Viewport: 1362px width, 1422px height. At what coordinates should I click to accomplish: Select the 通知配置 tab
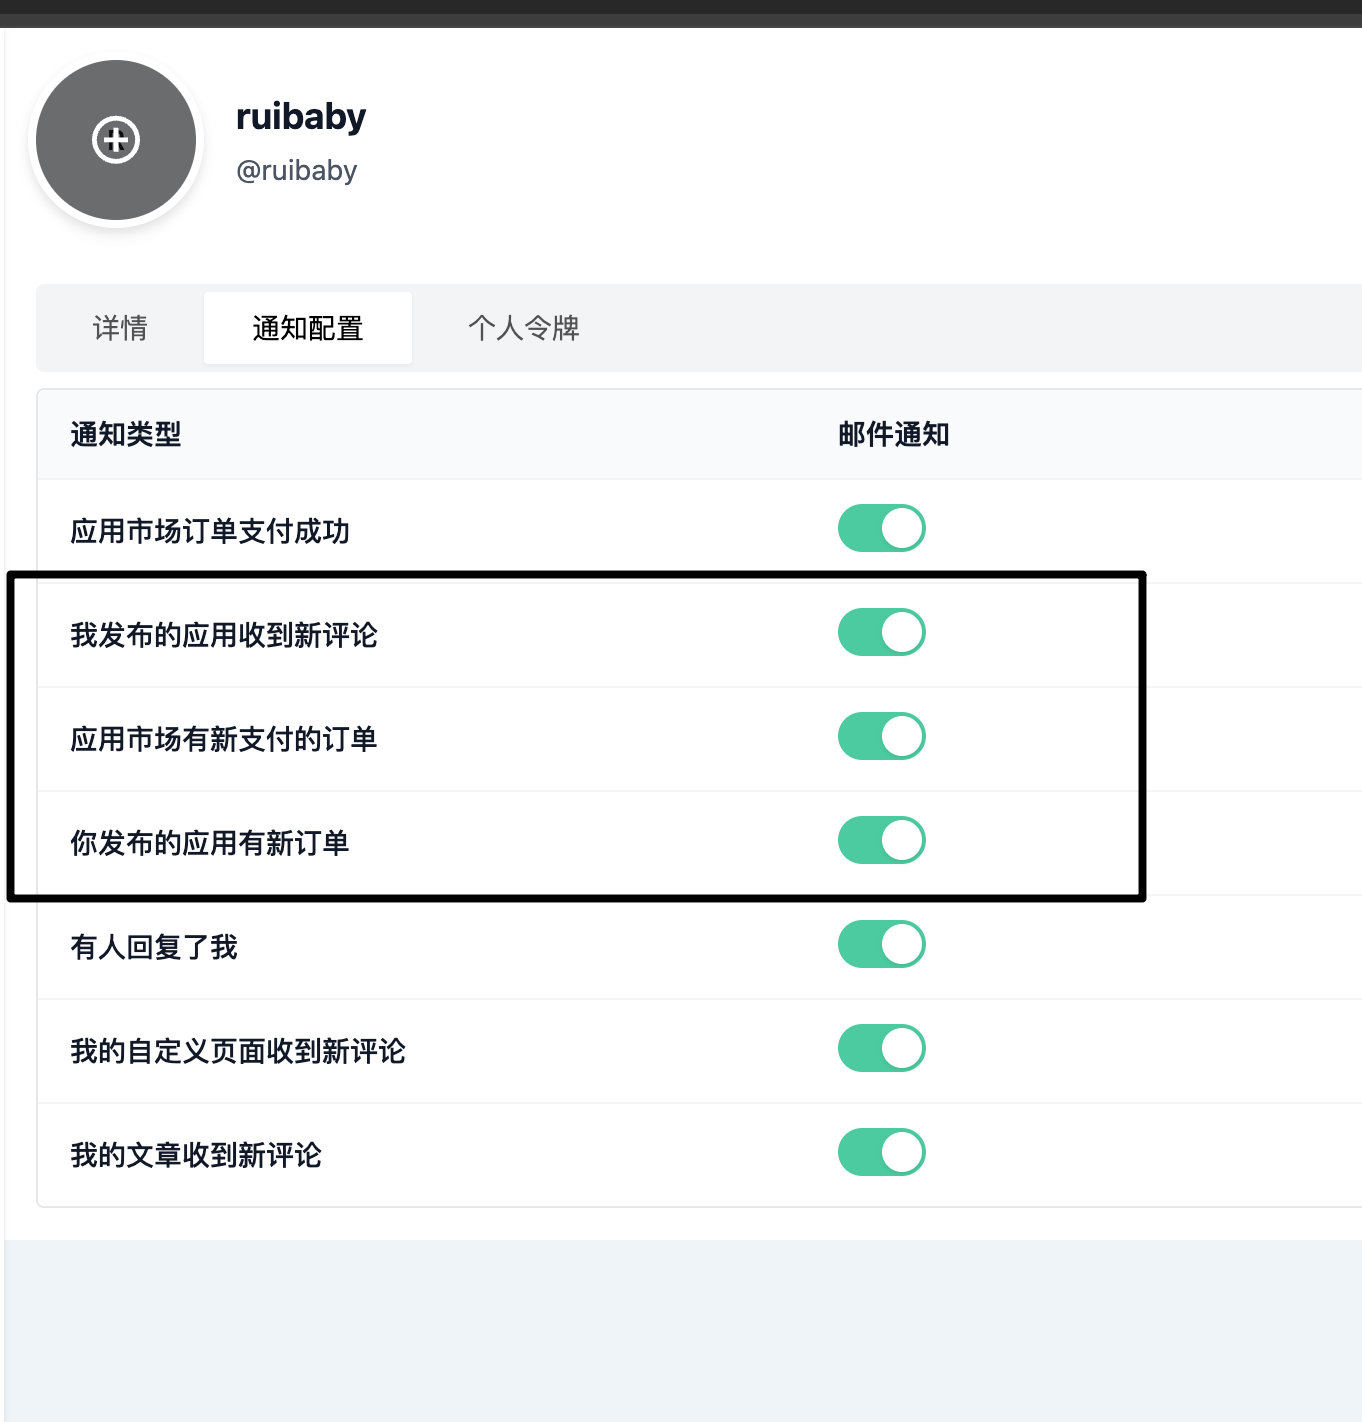click(307, 327)
